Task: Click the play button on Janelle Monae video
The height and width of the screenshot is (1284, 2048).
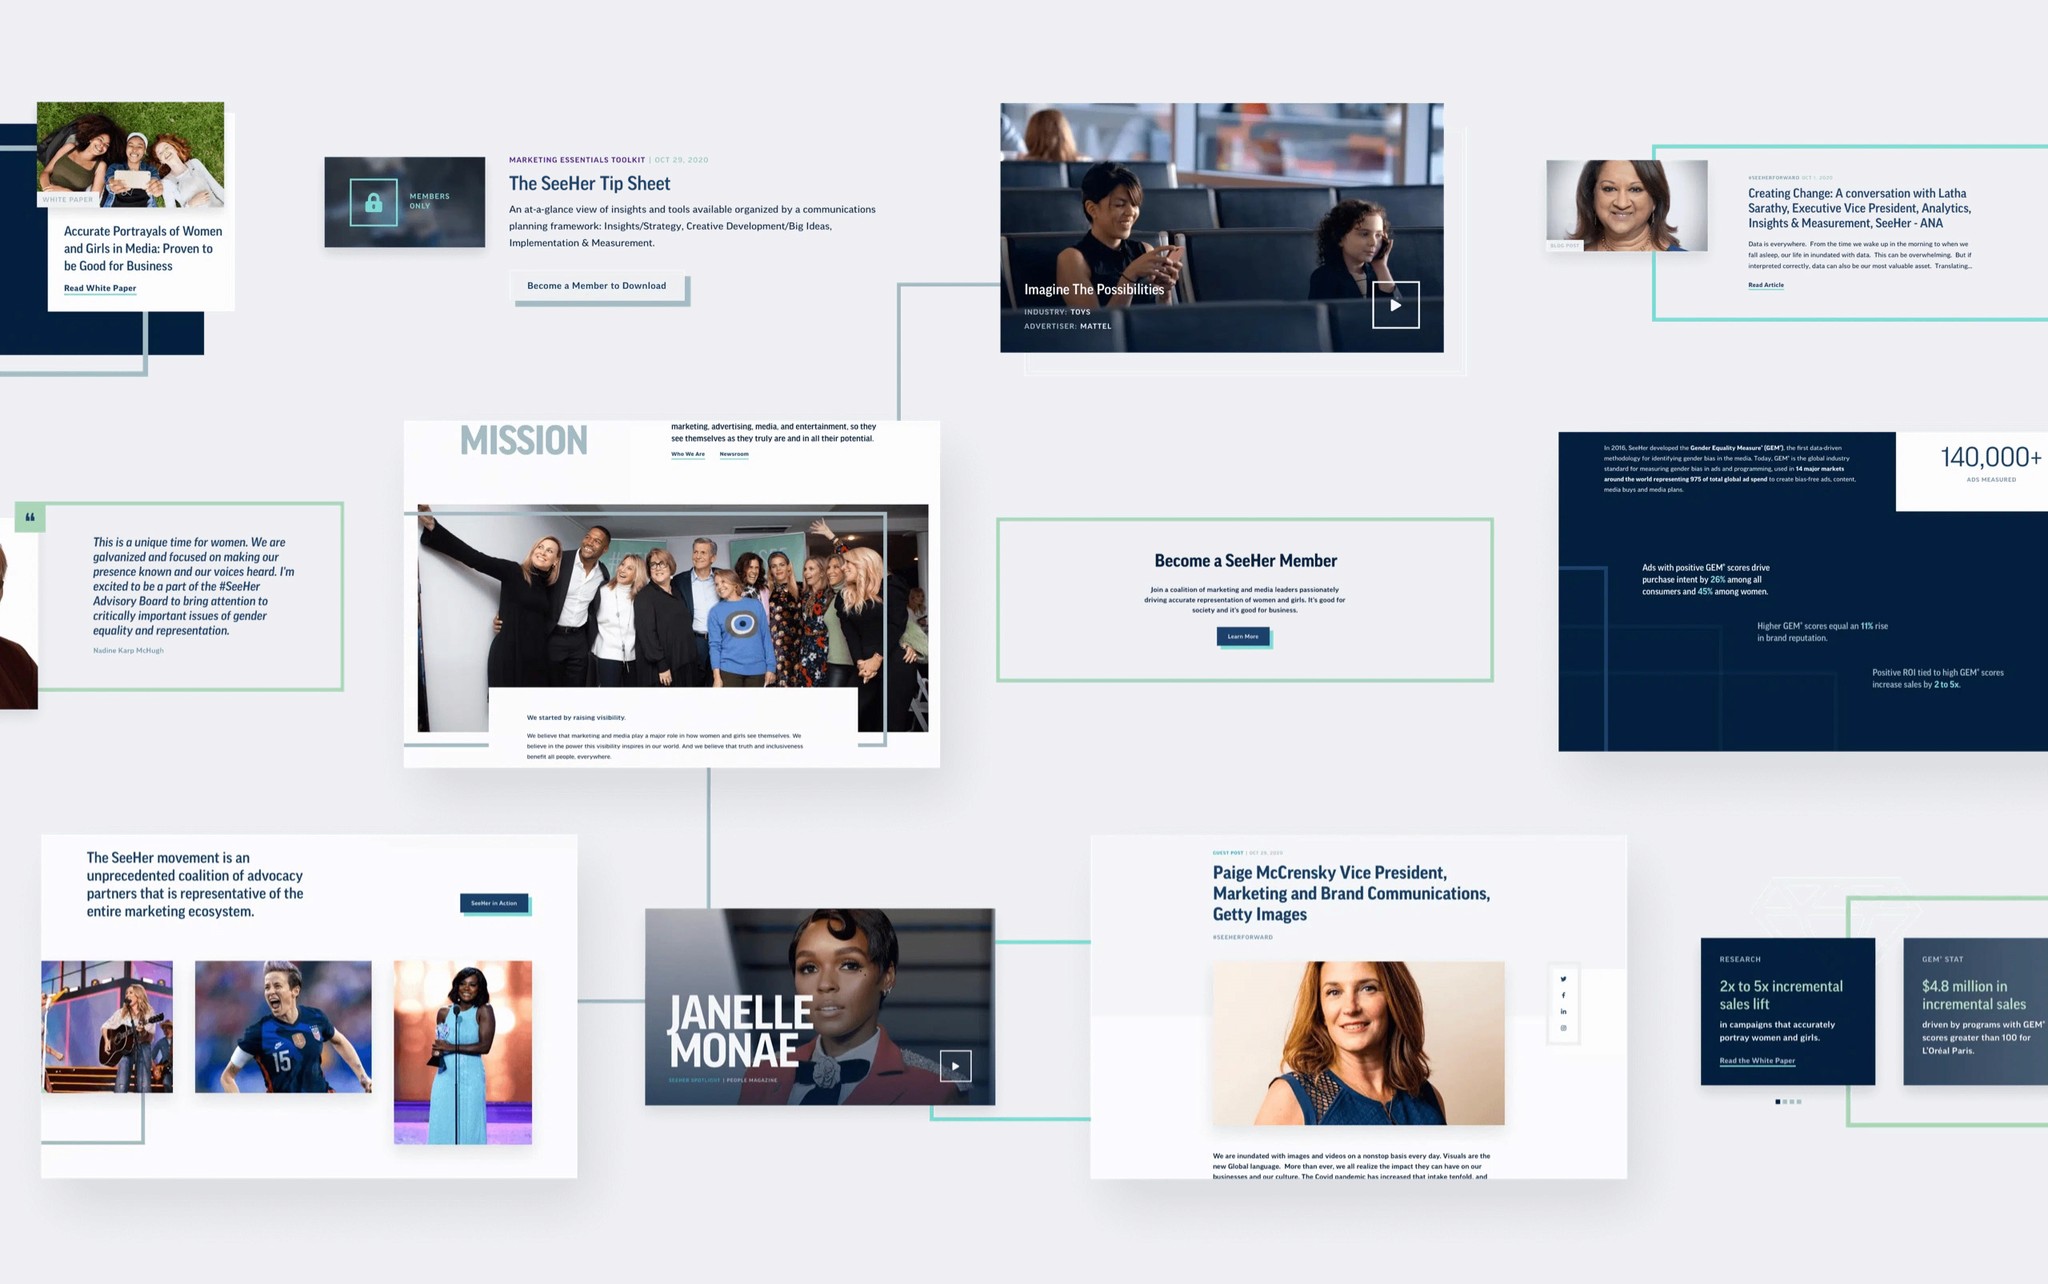Action: tap(955, 1064)
